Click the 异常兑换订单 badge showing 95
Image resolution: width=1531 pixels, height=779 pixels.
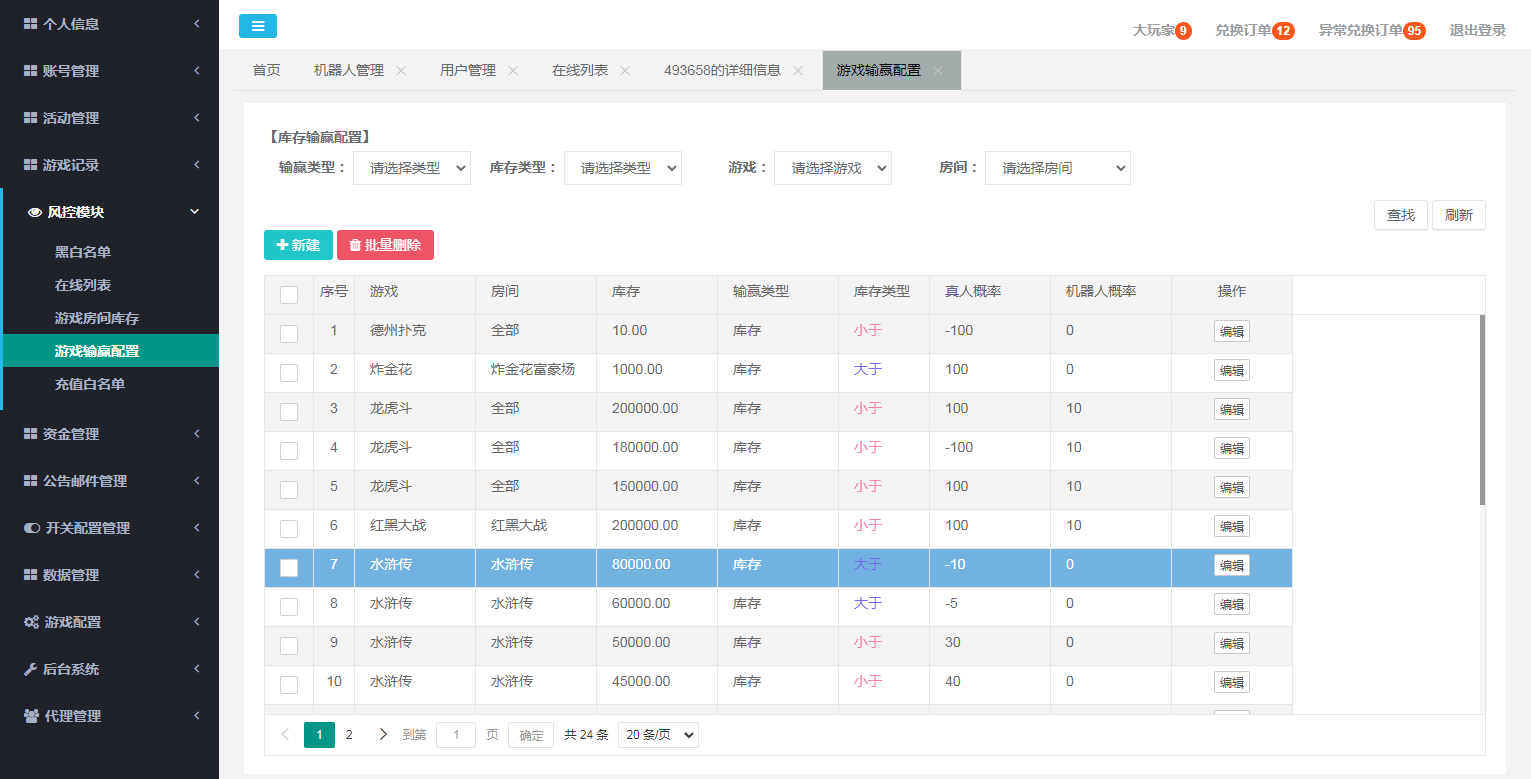pyautogui.click(x=1414, y=31)
